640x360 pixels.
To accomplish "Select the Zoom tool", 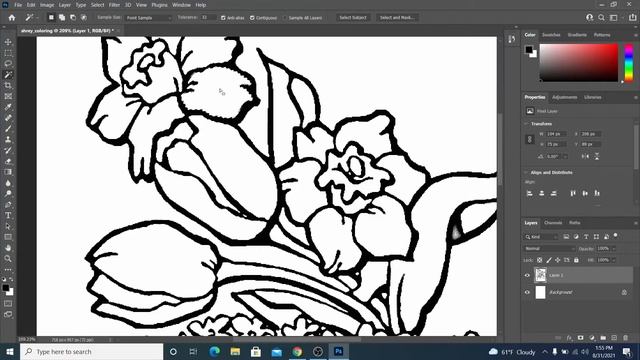I will tap(8, 258).
